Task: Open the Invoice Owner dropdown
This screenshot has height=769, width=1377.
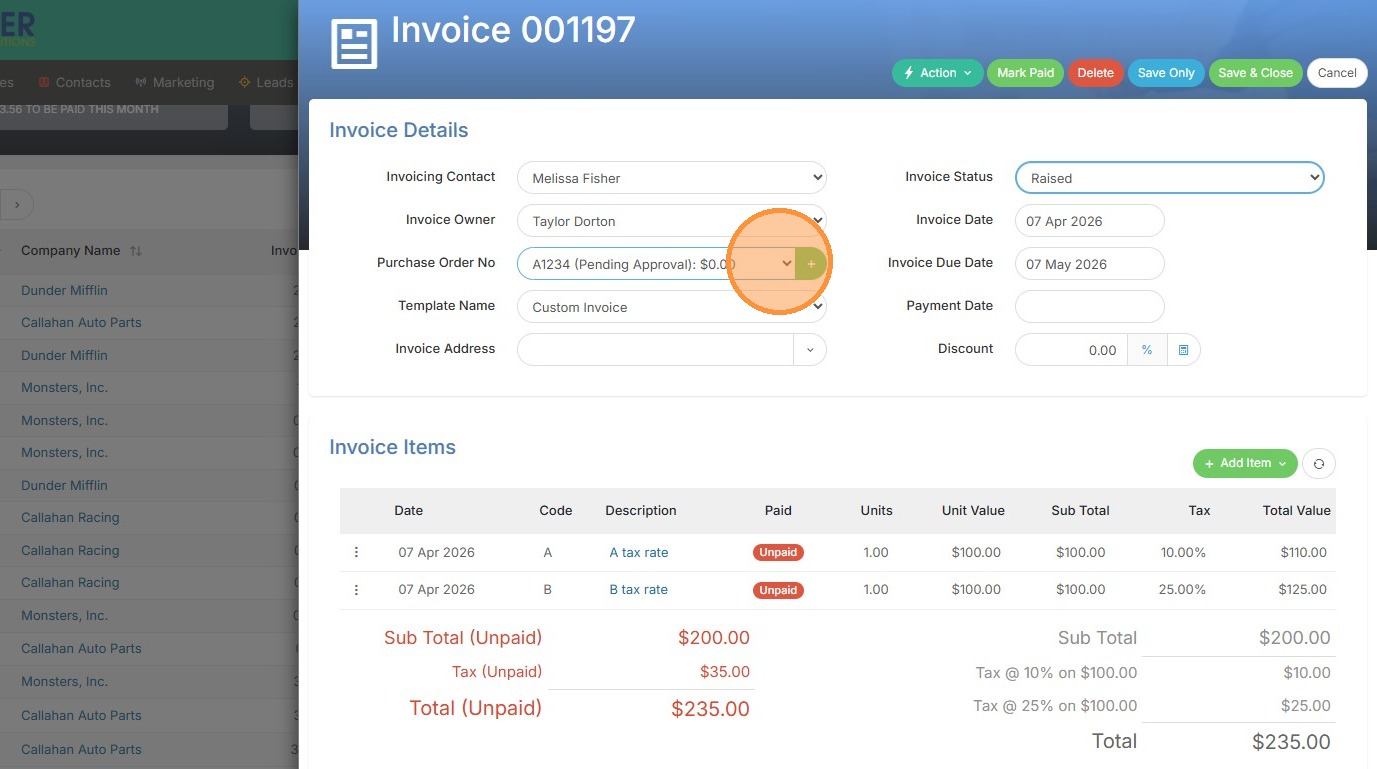Action: pos(672,221)
